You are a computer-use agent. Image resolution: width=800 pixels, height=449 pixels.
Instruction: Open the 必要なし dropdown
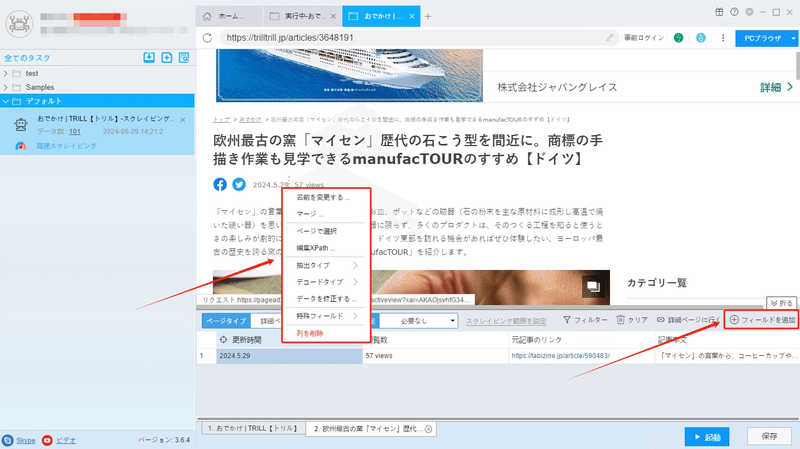point(419,321)
